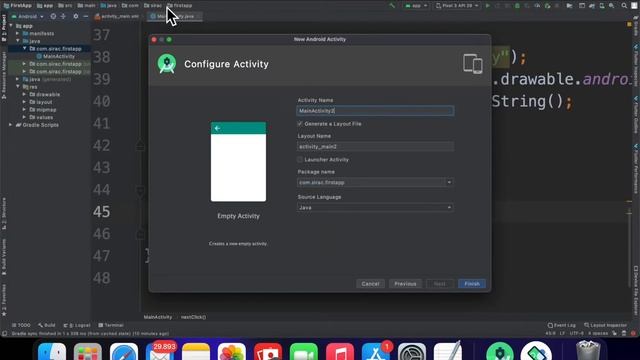The width and height of the screenshot is (640, 360).
Task: Open the Layout Inspector
Action: pos(605,325)
